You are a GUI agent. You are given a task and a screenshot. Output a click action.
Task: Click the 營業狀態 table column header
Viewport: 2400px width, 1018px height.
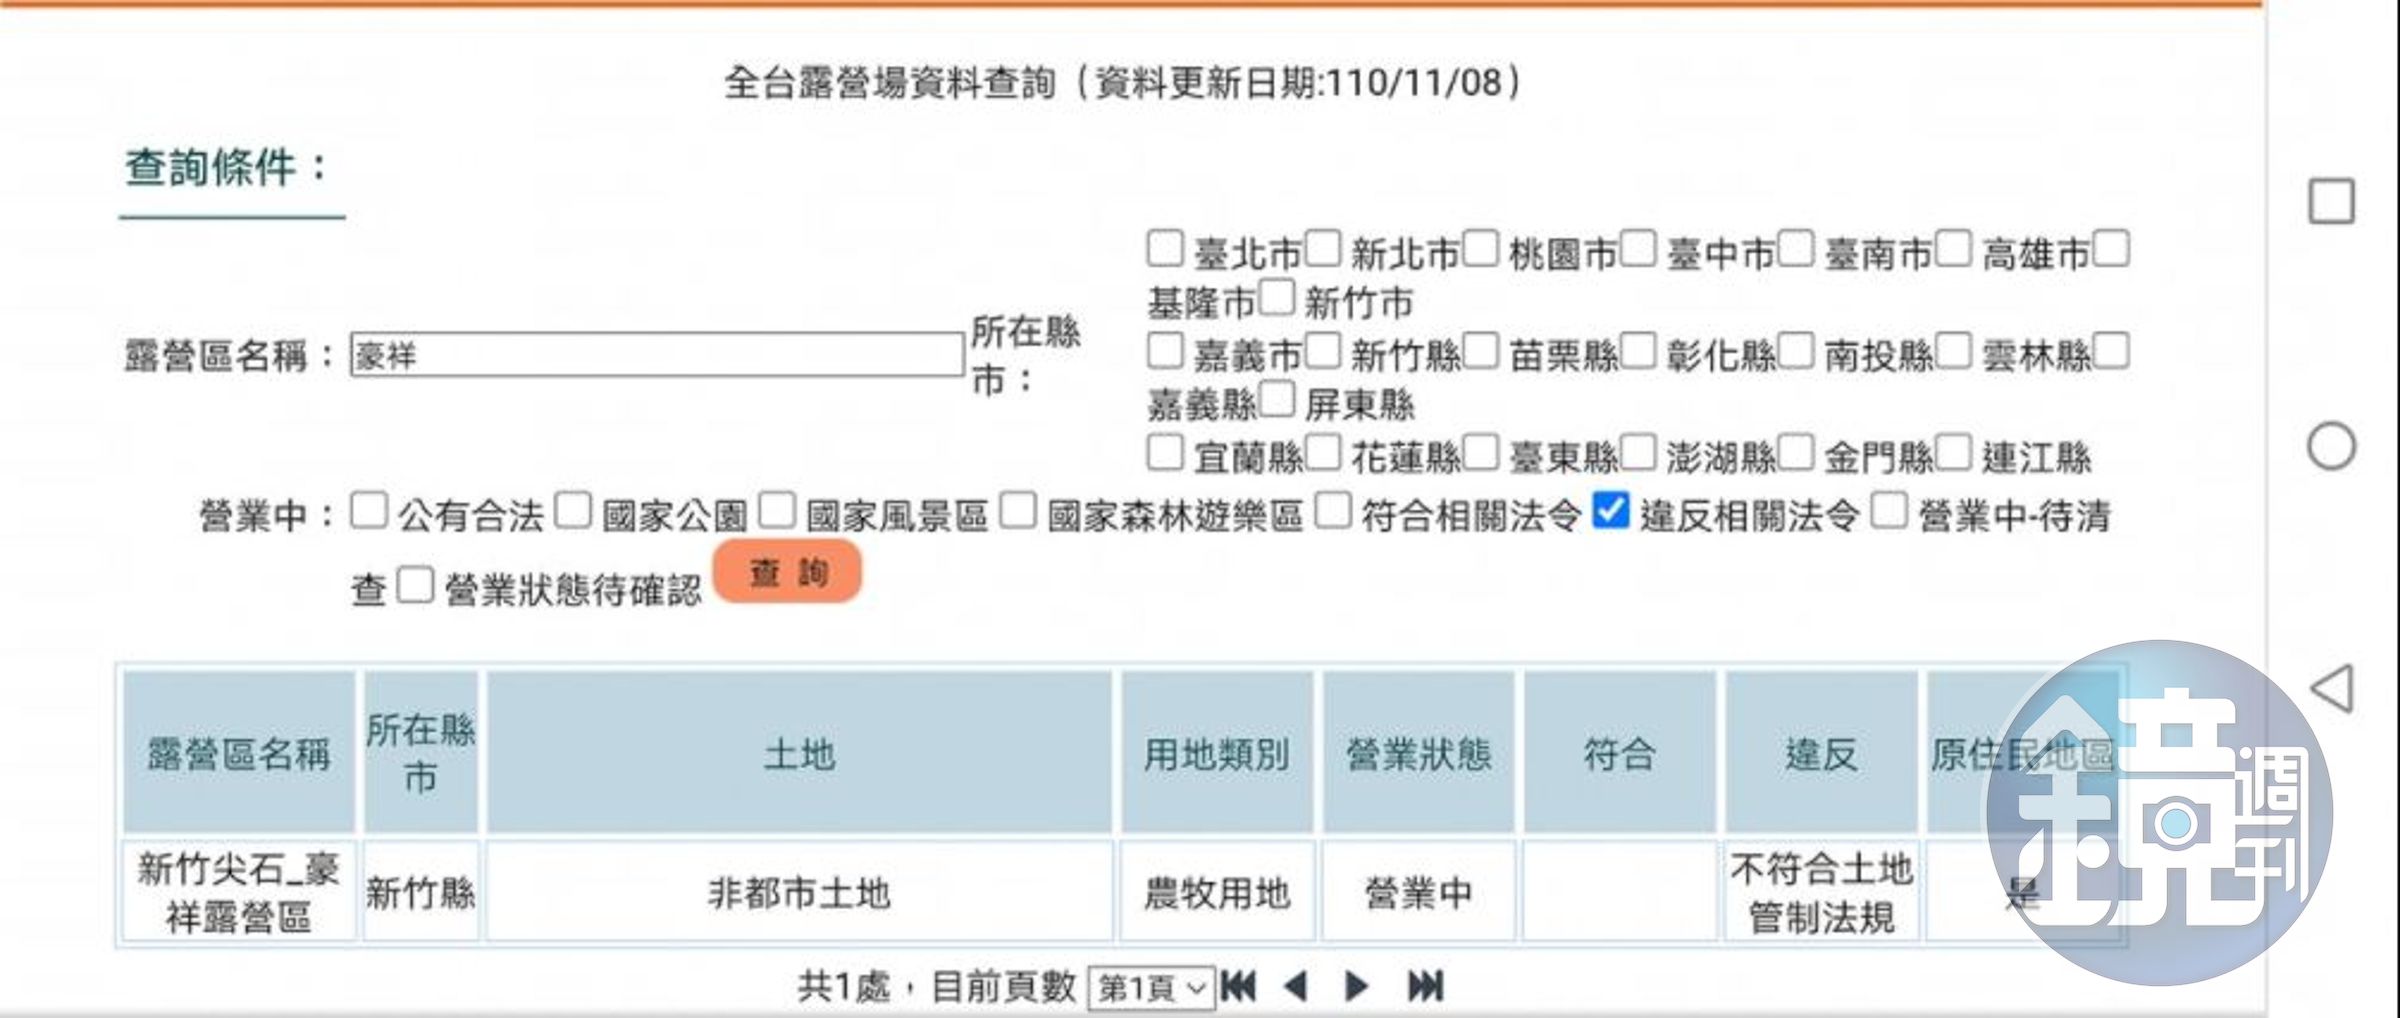pyautogui.click(x=1418, y=753)
